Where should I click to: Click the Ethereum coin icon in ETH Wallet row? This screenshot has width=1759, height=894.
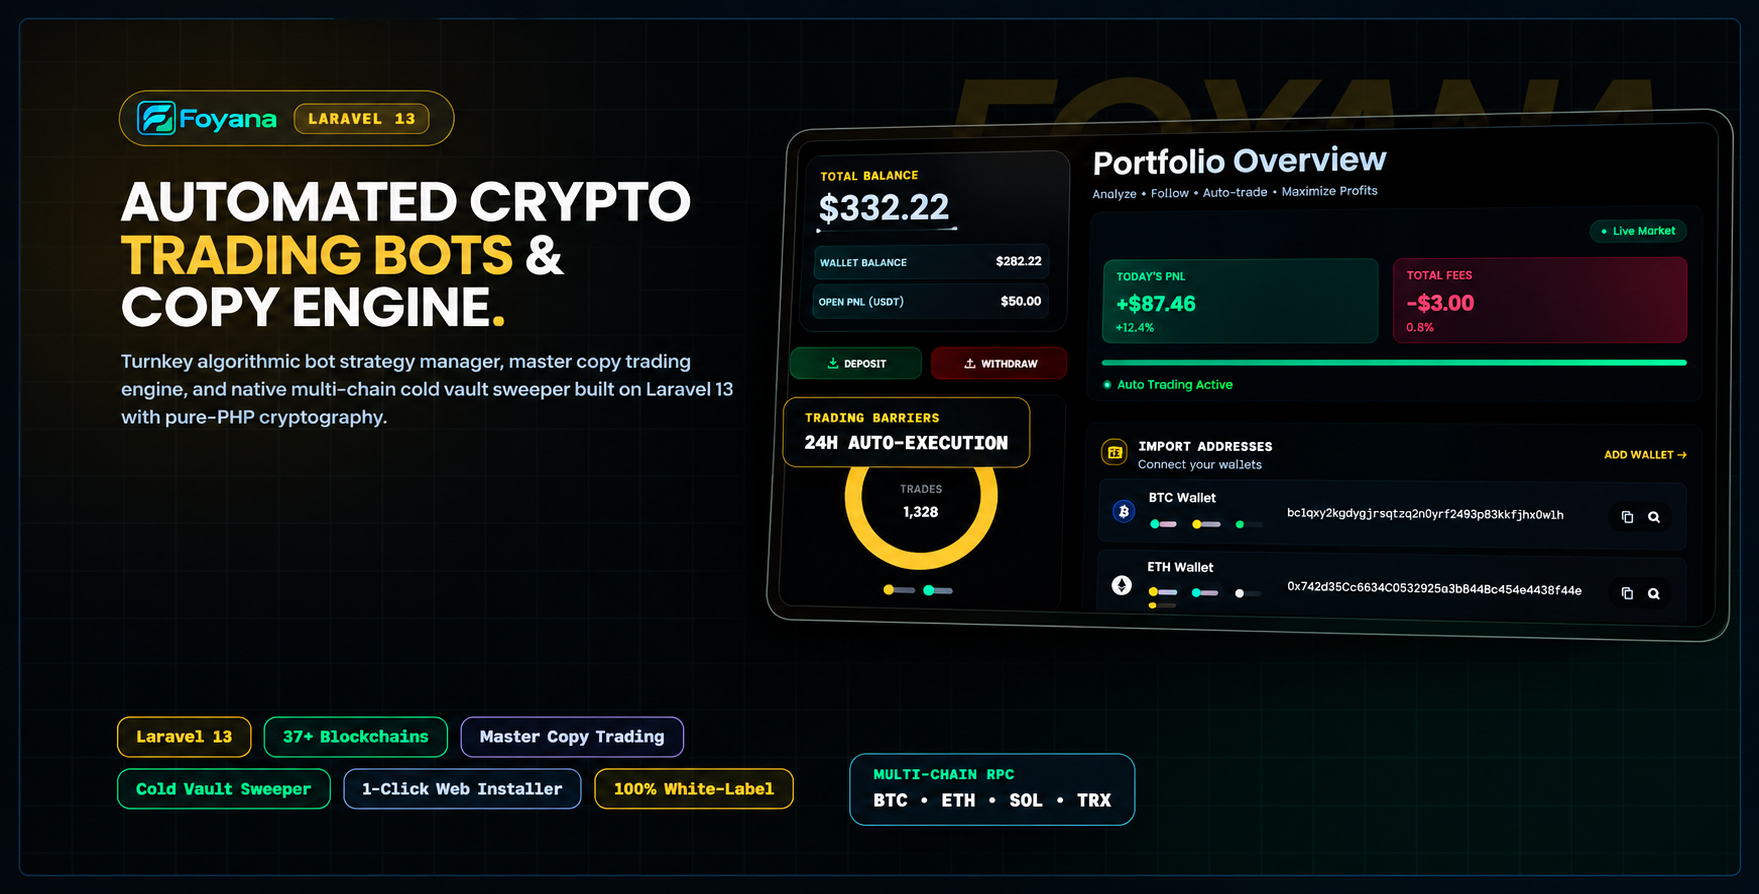(1122, 585)
